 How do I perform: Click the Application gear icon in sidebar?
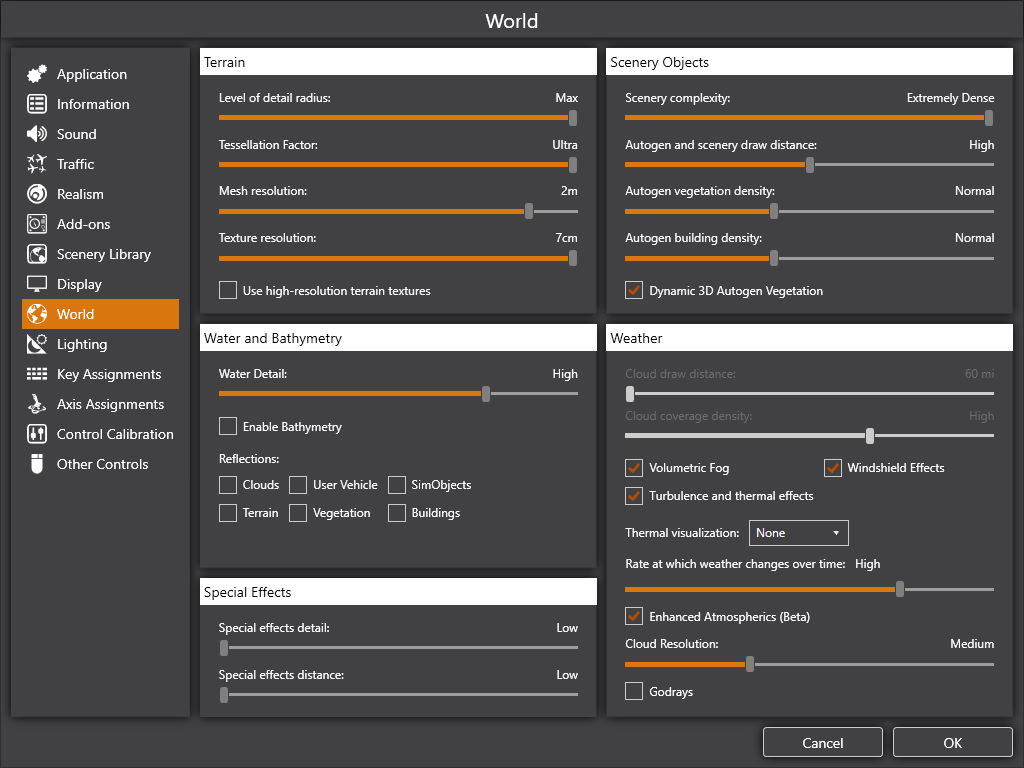pyautogui.click(x=37, y=74)
